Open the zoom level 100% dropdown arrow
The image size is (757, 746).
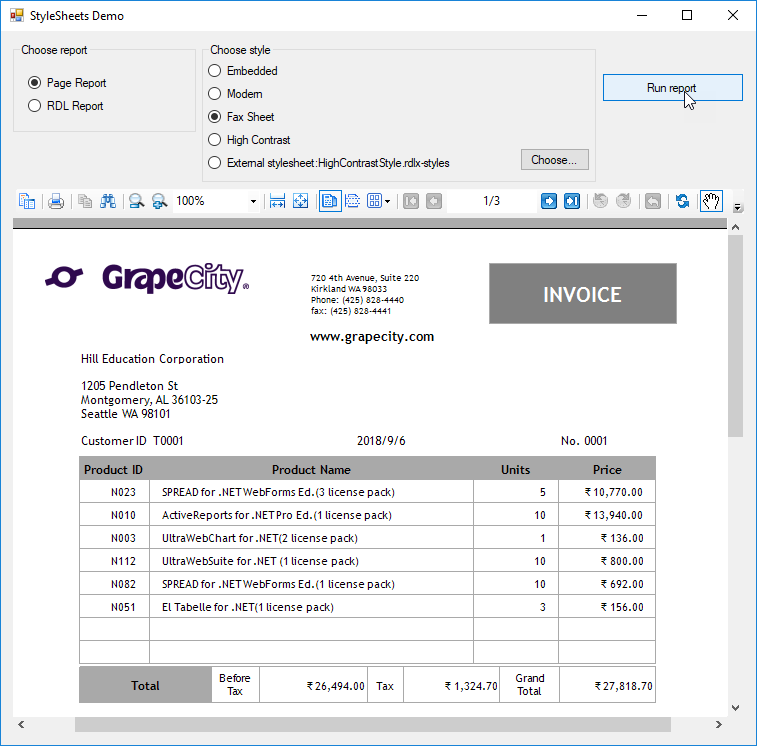click(x=253, y=201)
